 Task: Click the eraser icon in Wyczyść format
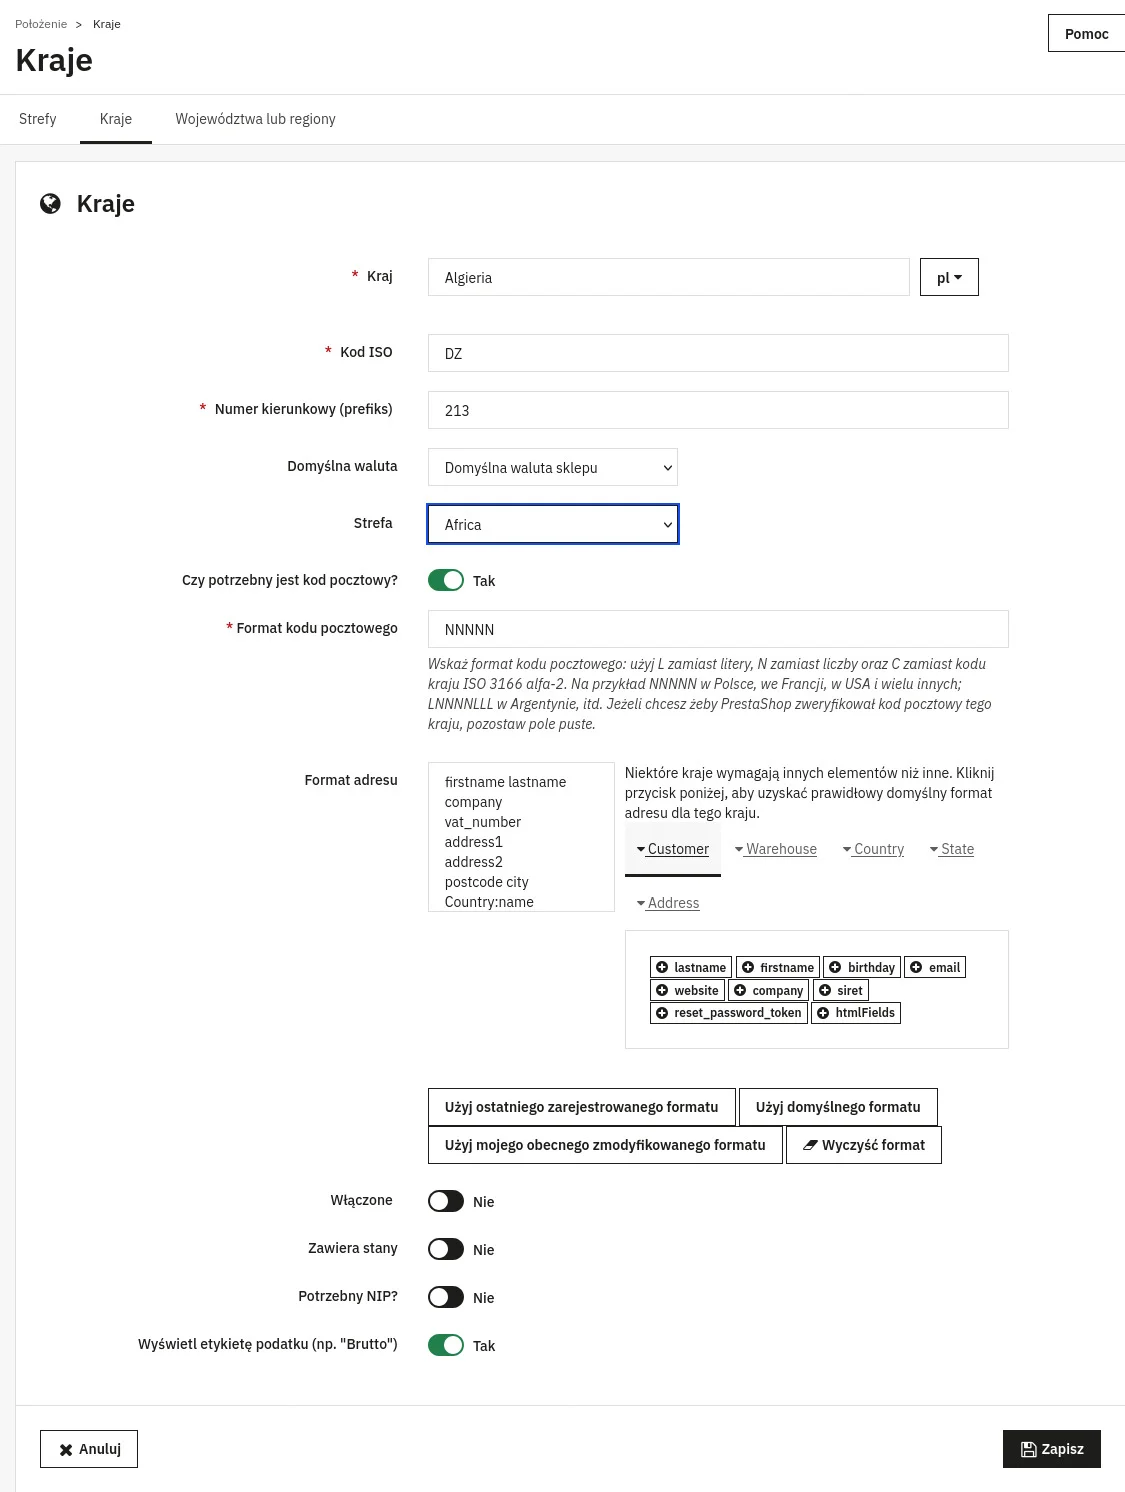click(x=810, y=1145)
